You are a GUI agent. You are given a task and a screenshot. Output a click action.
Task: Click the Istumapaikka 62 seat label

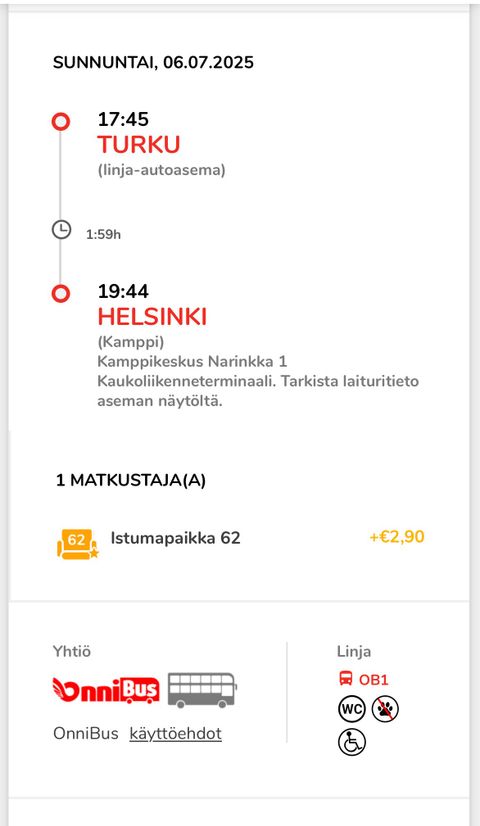tap(175, 538)
